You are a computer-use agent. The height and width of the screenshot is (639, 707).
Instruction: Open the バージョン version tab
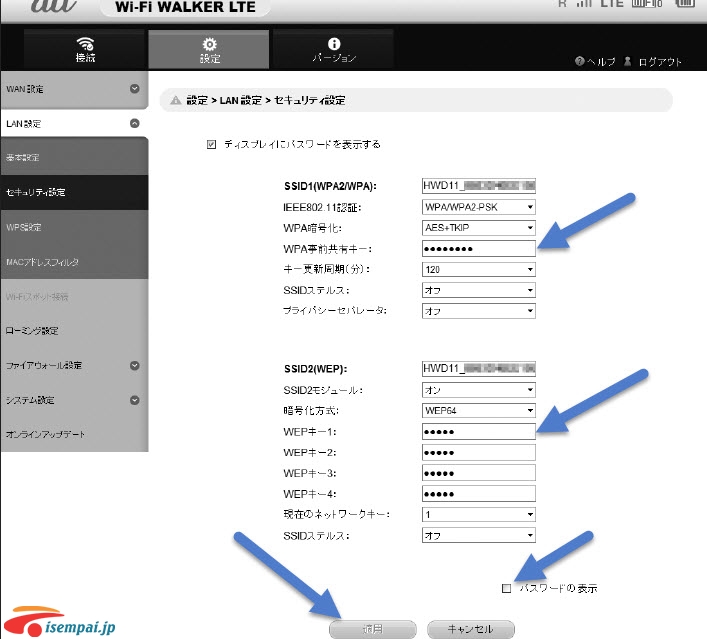click(334, 49)
